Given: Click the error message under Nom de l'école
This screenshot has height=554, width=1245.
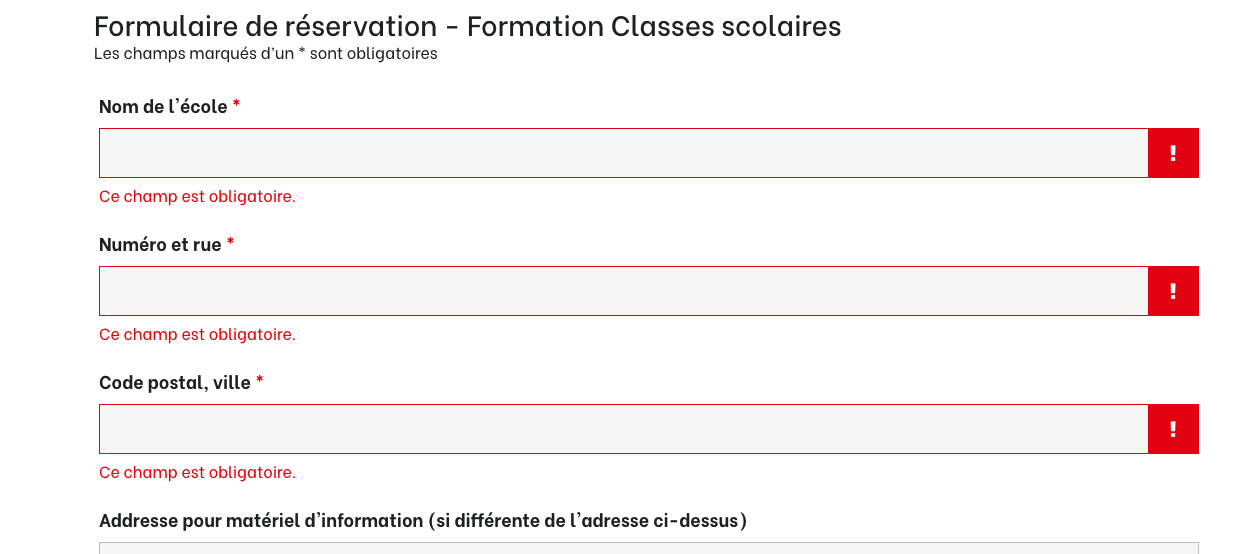Looking at the screenshot, I should [197, 196].
